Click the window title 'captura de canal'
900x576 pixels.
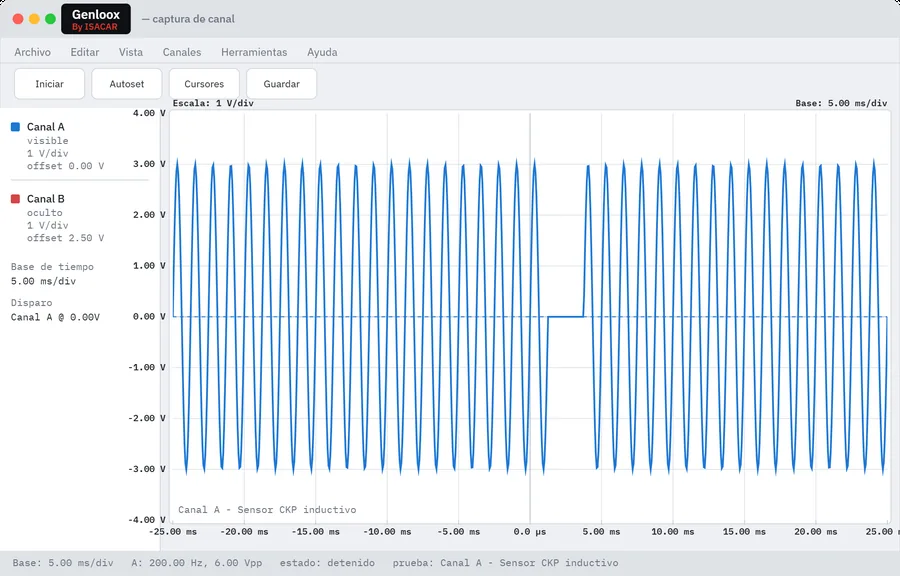[x=193, y=19]
